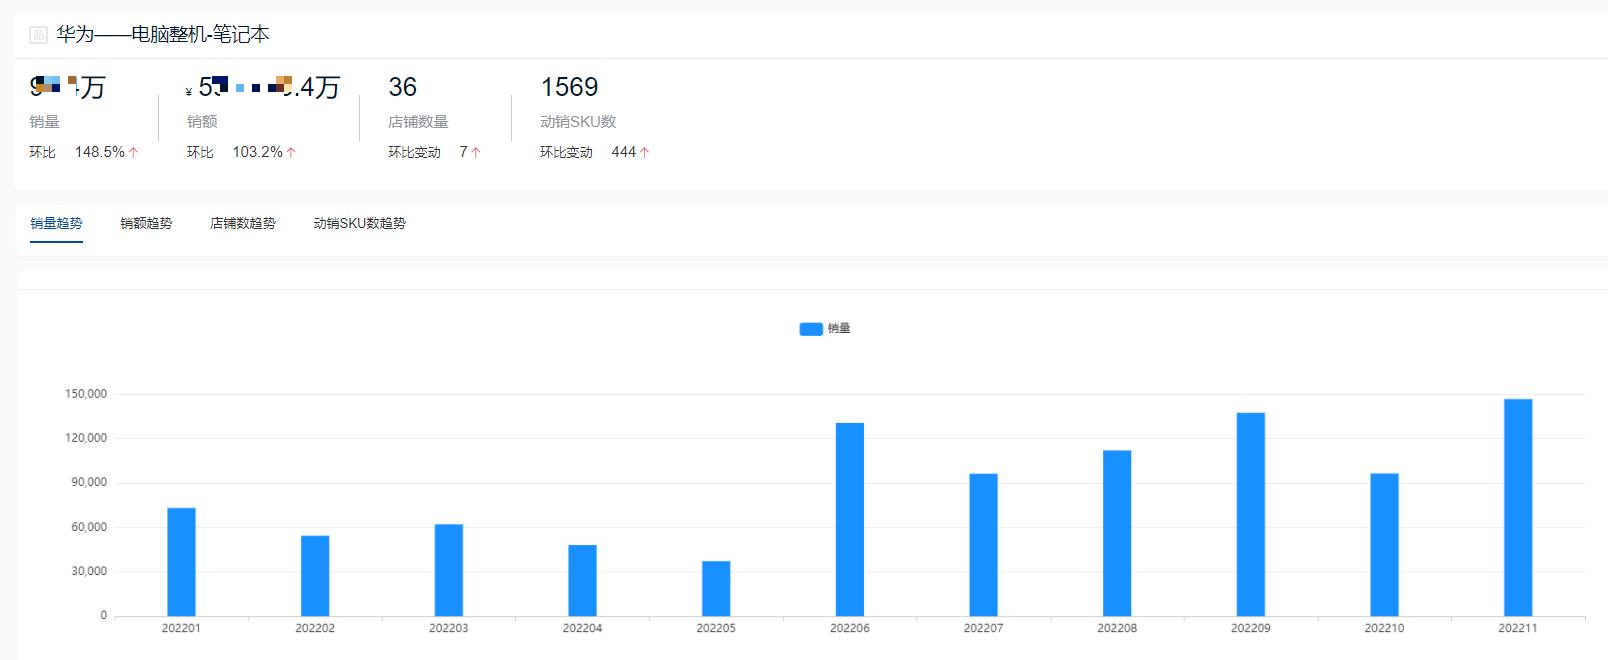Click the 202211 sales bar
Image resolution: width=1608 pixels, height=660 pixels.
click(1518, 508)
